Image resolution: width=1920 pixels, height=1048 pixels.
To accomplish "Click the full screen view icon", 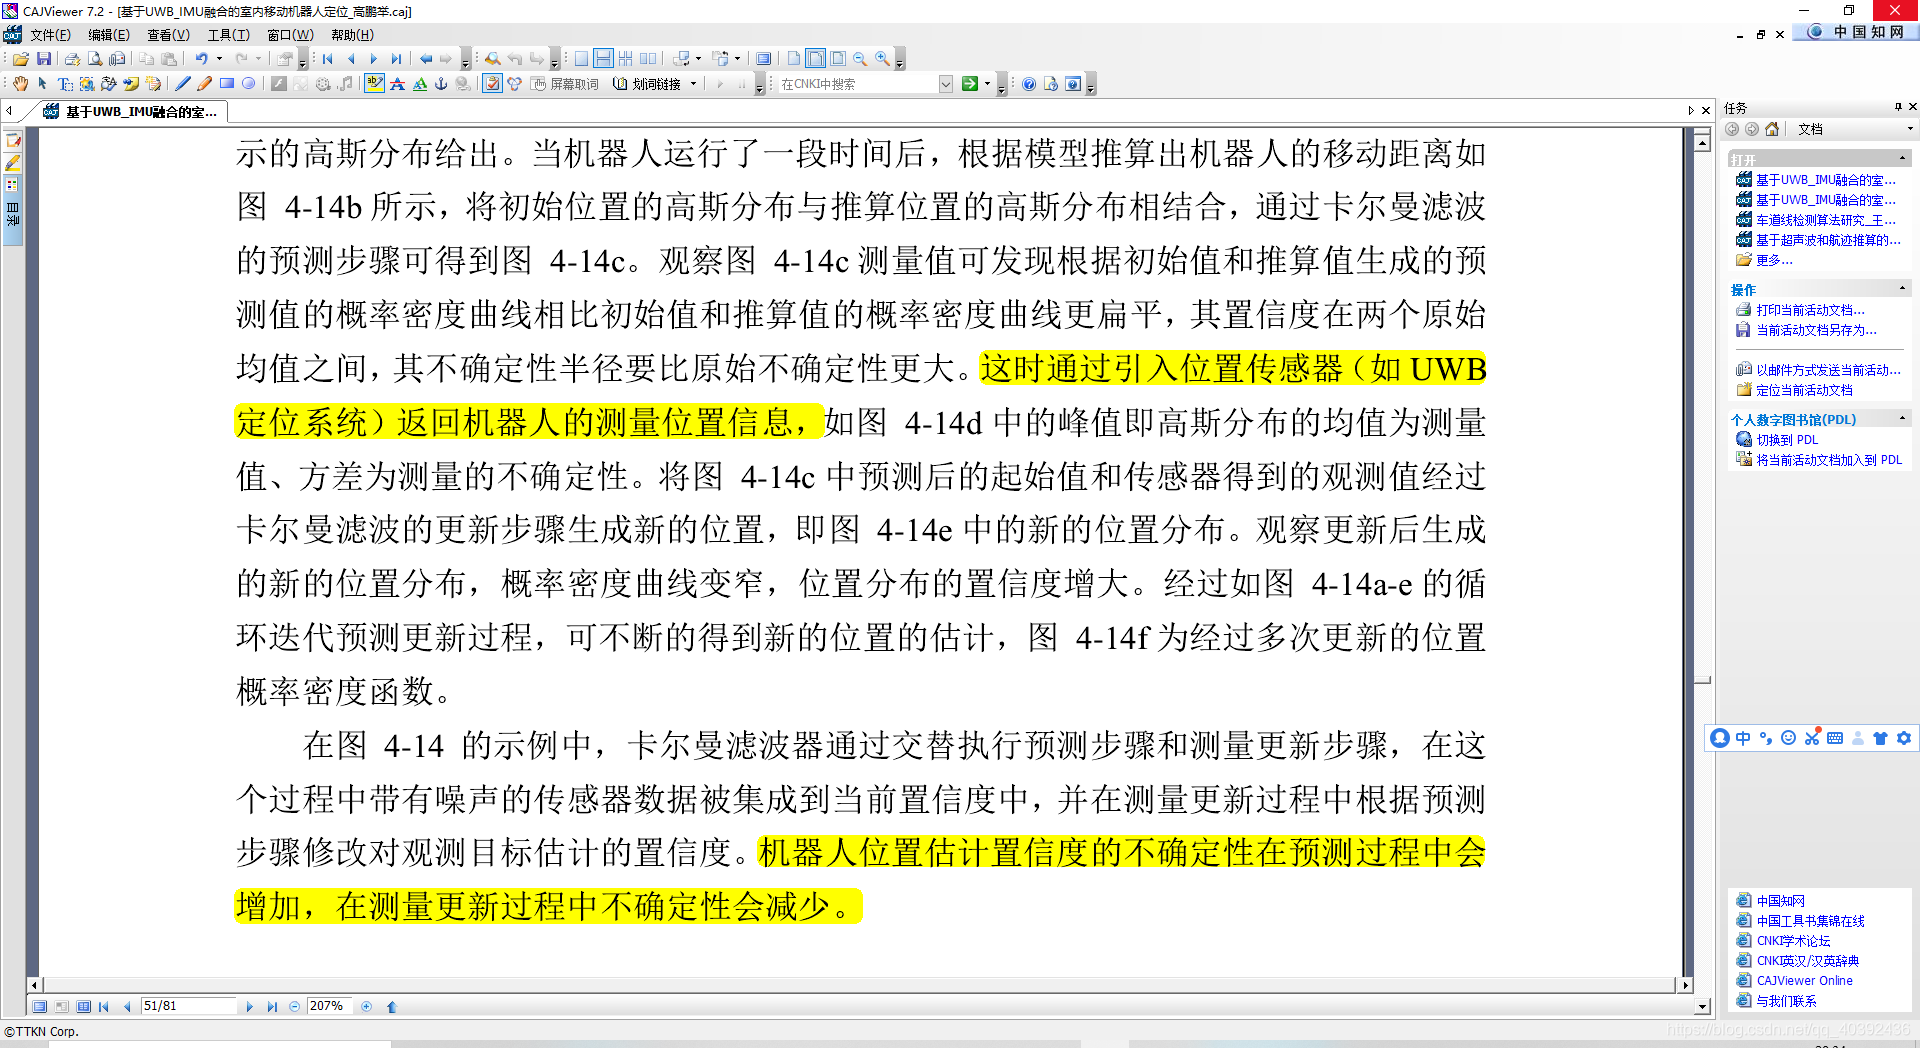I will [764, 59].
